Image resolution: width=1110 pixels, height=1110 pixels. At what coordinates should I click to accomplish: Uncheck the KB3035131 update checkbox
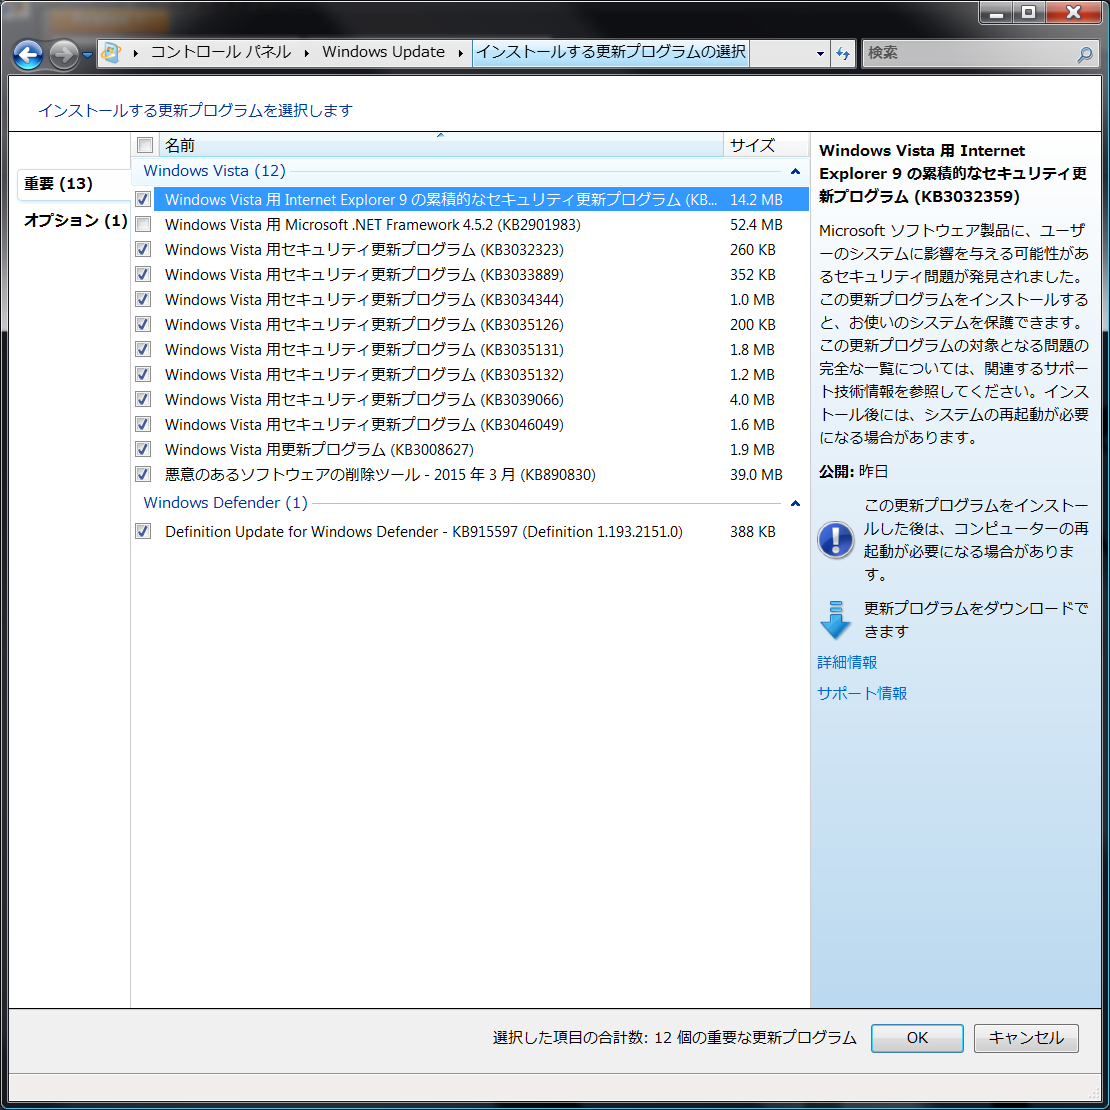coord(143,349)
